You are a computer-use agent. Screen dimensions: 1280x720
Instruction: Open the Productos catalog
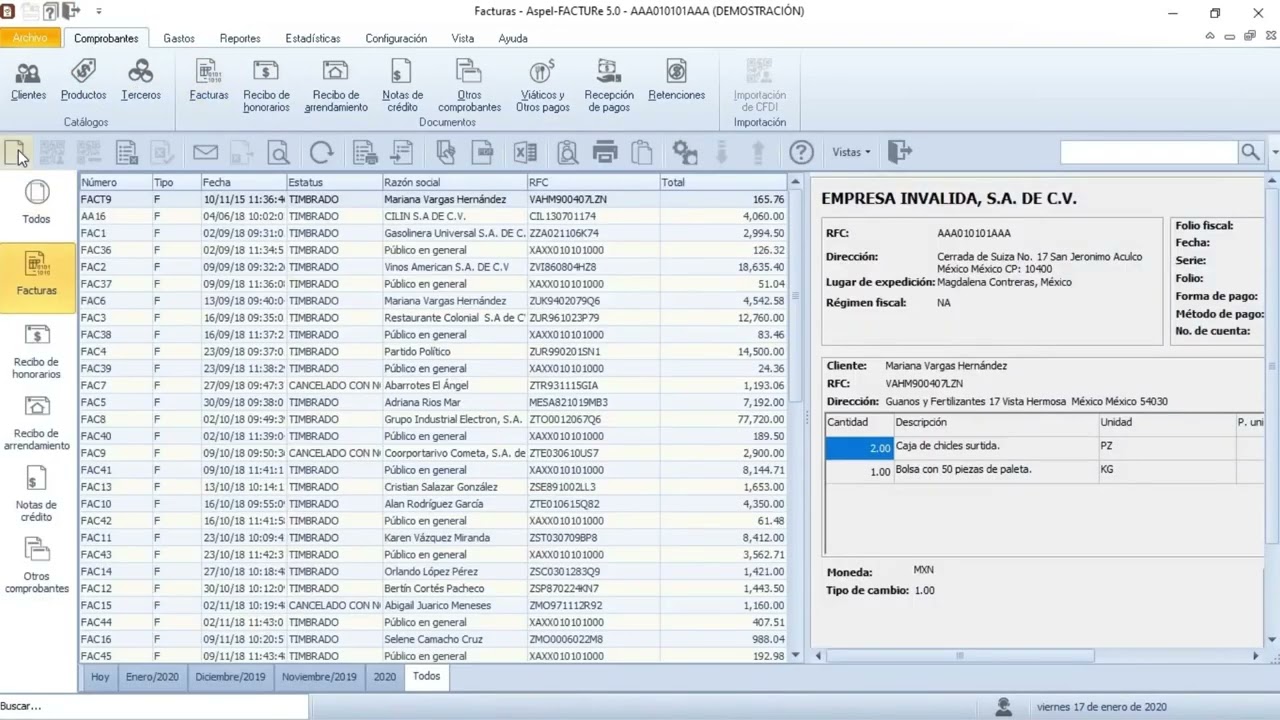[x=83, y=80]
